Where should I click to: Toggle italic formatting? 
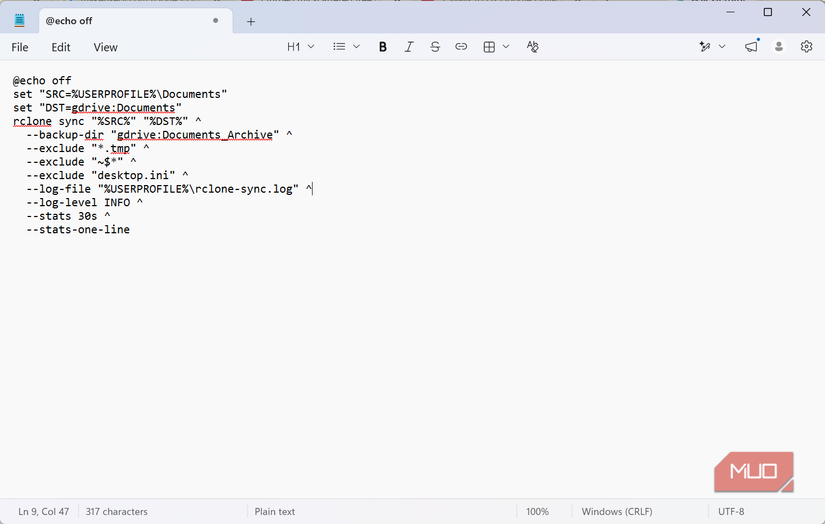(409, 47)
